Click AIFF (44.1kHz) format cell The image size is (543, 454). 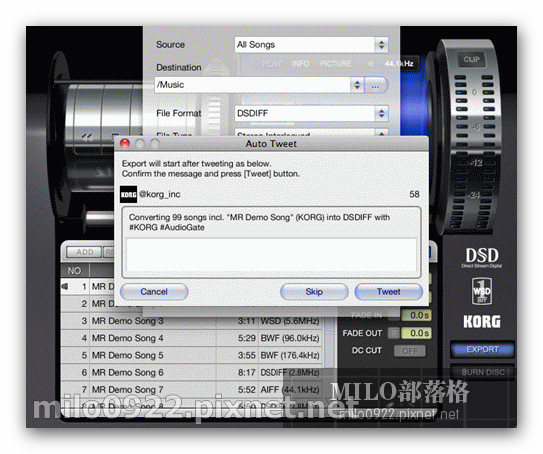click(290, 390)
